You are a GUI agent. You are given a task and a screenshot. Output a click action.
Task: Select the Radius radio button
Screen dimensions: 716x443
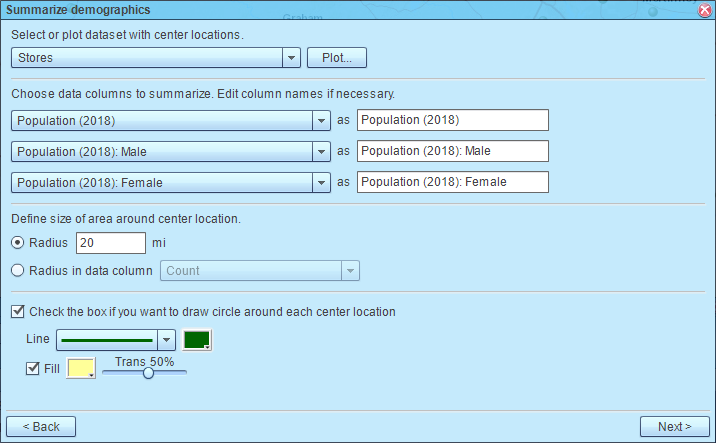point(17,243)
